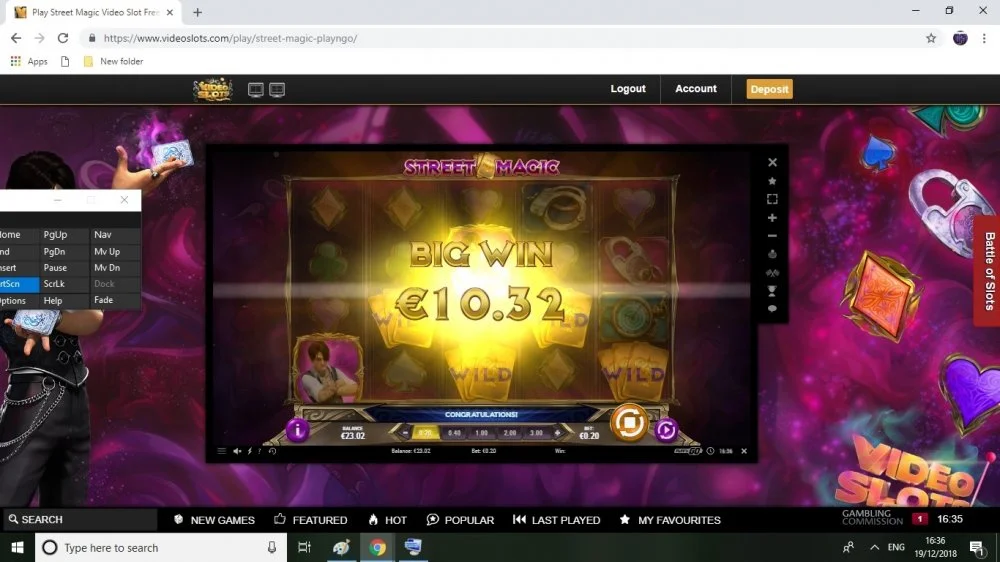Viewport: 1000px width, 562px height.
Task: Shrink the game window with minus icon
Action: (x=772, y=236)
